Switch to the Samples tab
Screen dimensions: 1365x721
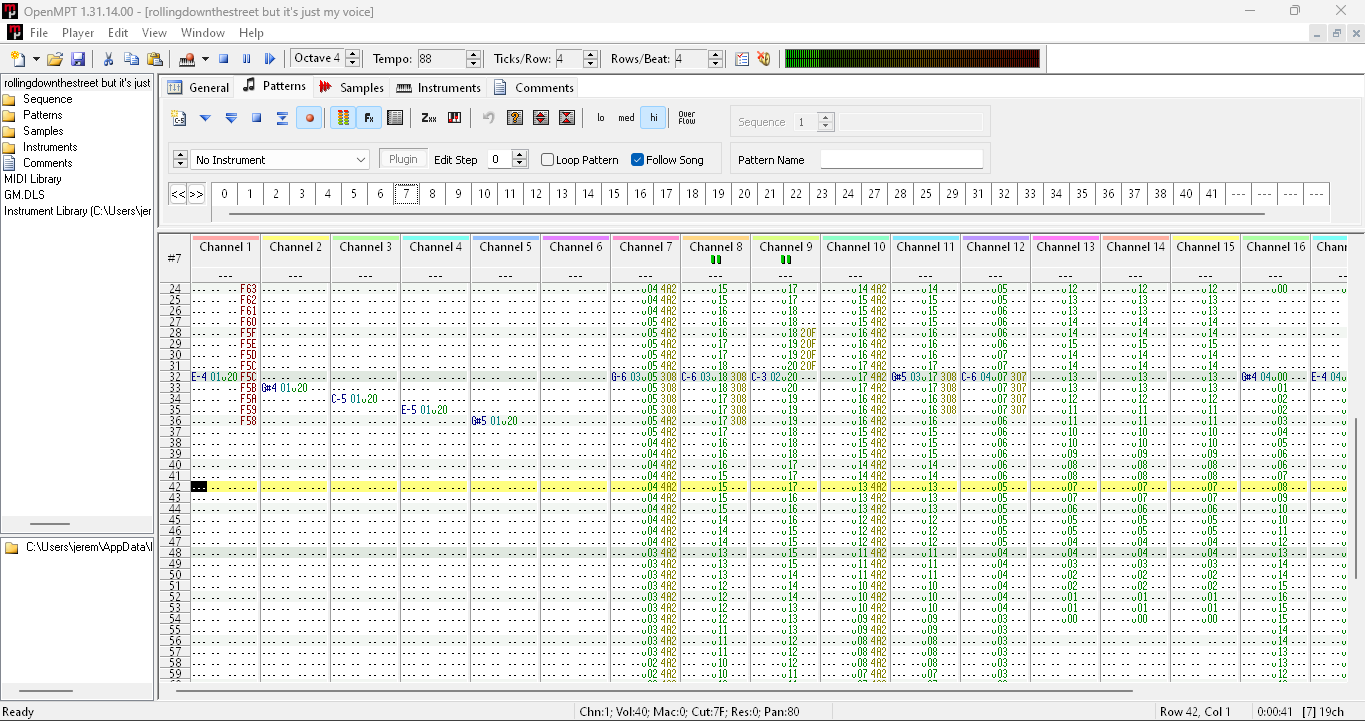(x=351, y=87)
